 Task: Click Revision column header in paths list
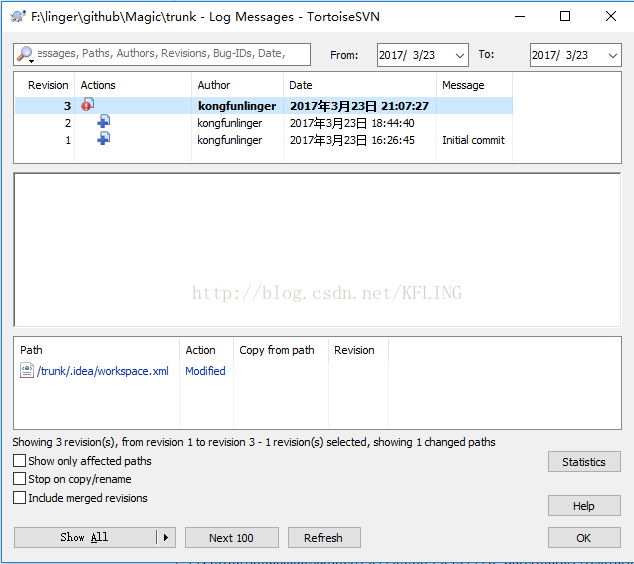coord(358,350)
